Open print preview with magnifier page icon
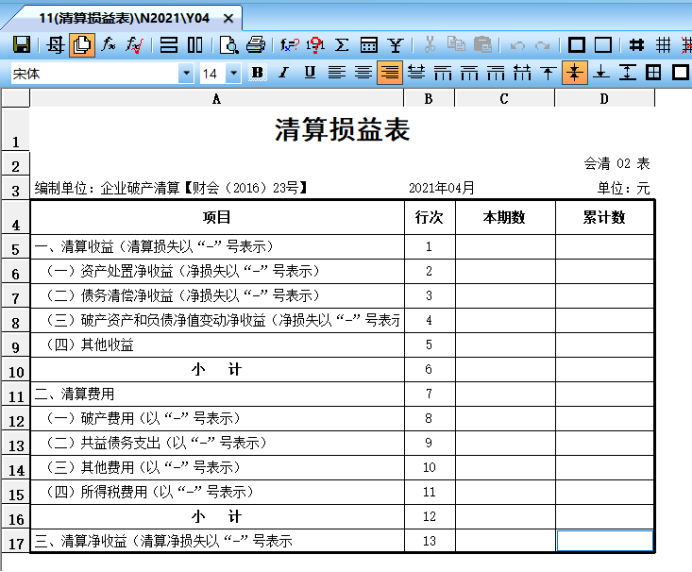 [229, 45]
